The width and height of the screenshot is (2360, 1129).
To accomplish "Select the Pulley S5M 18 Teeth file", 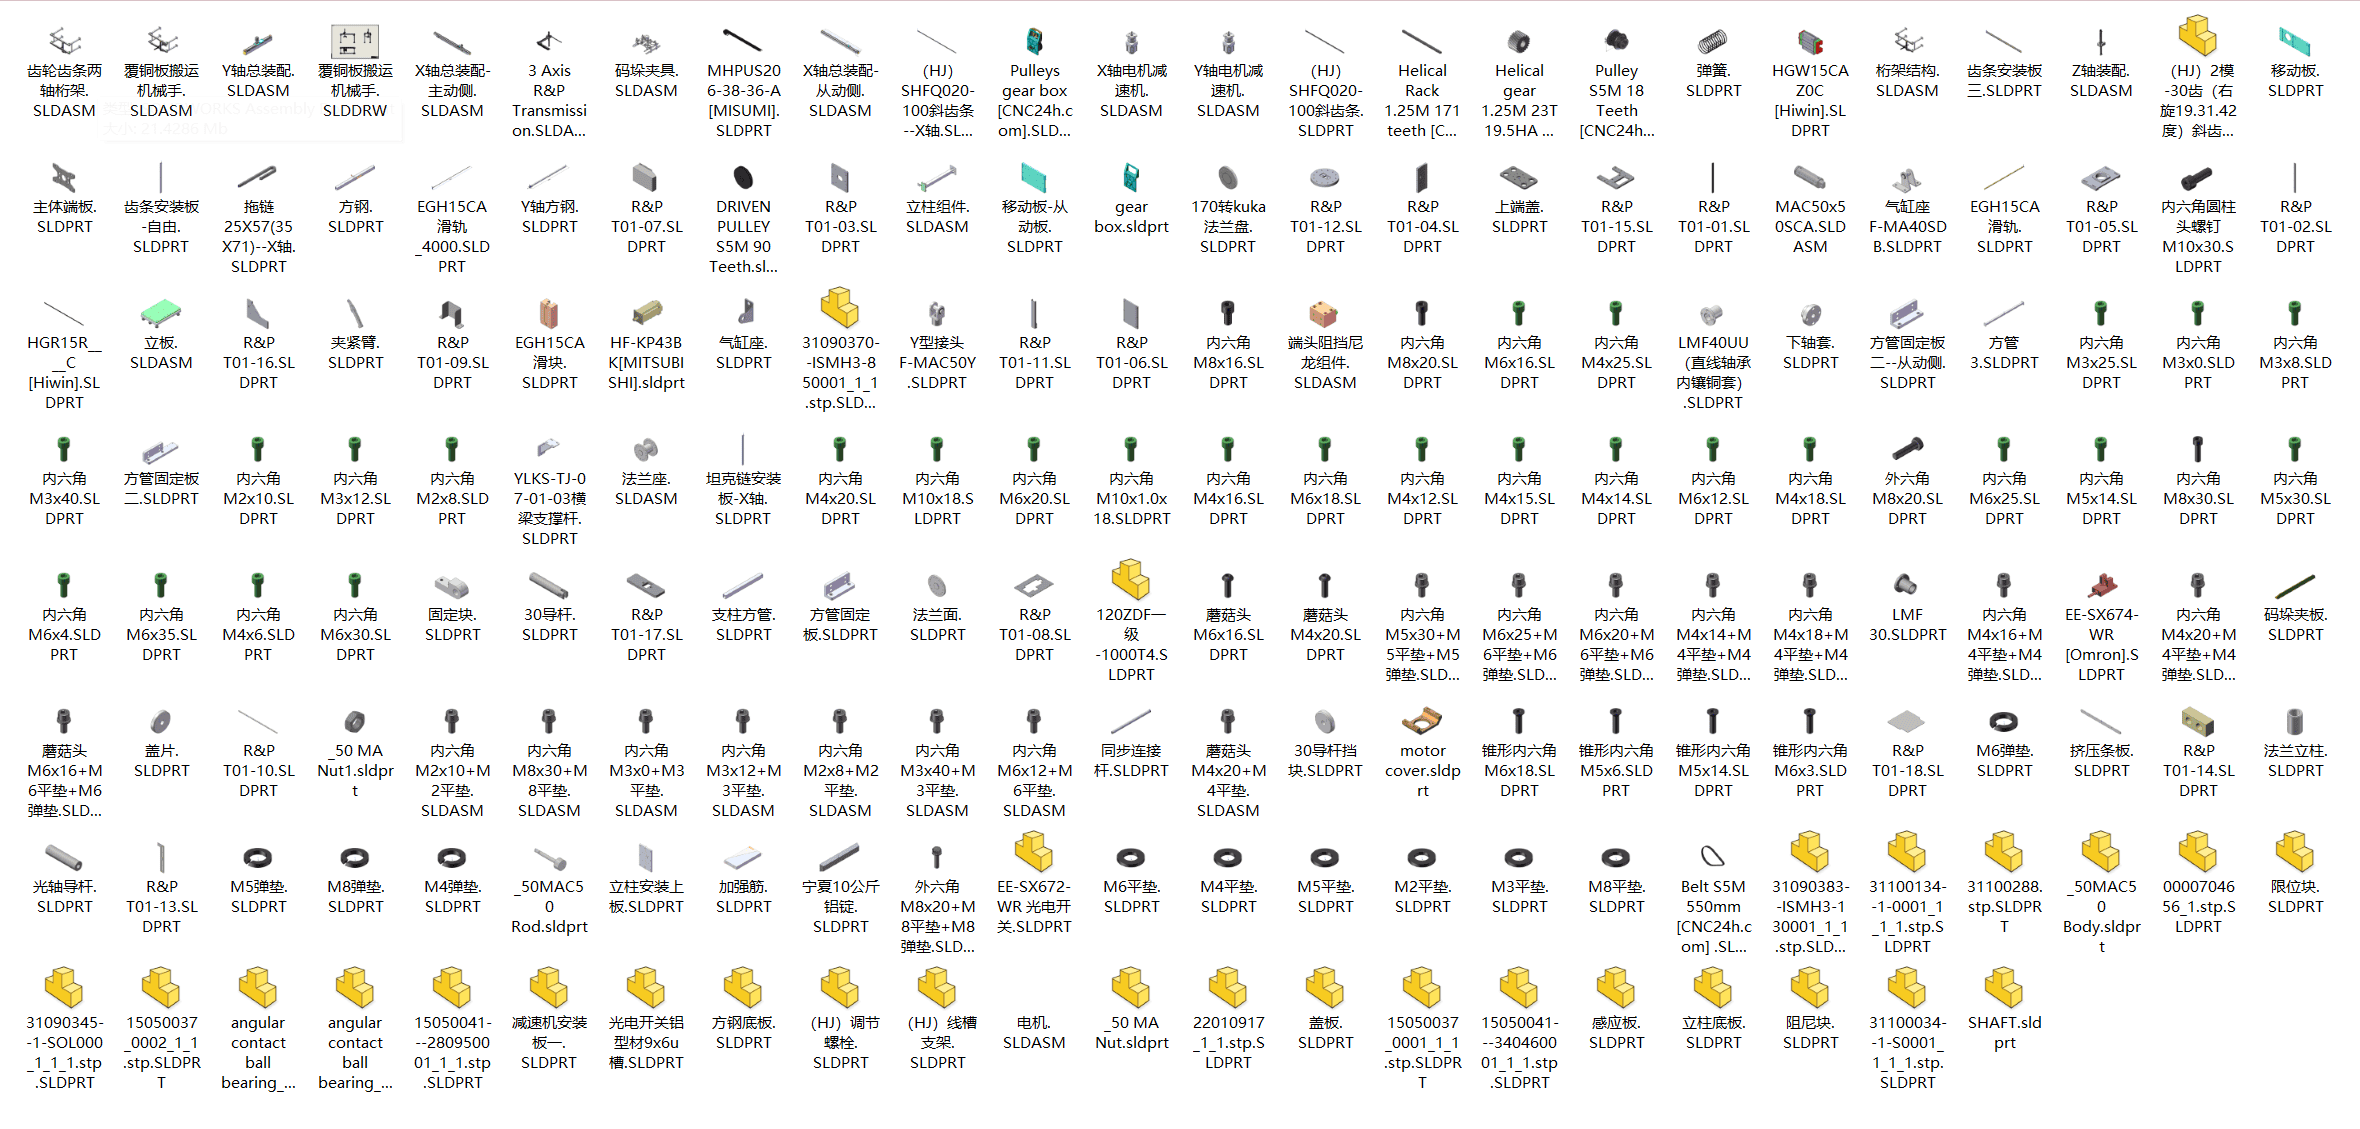I will (1616, 82).
